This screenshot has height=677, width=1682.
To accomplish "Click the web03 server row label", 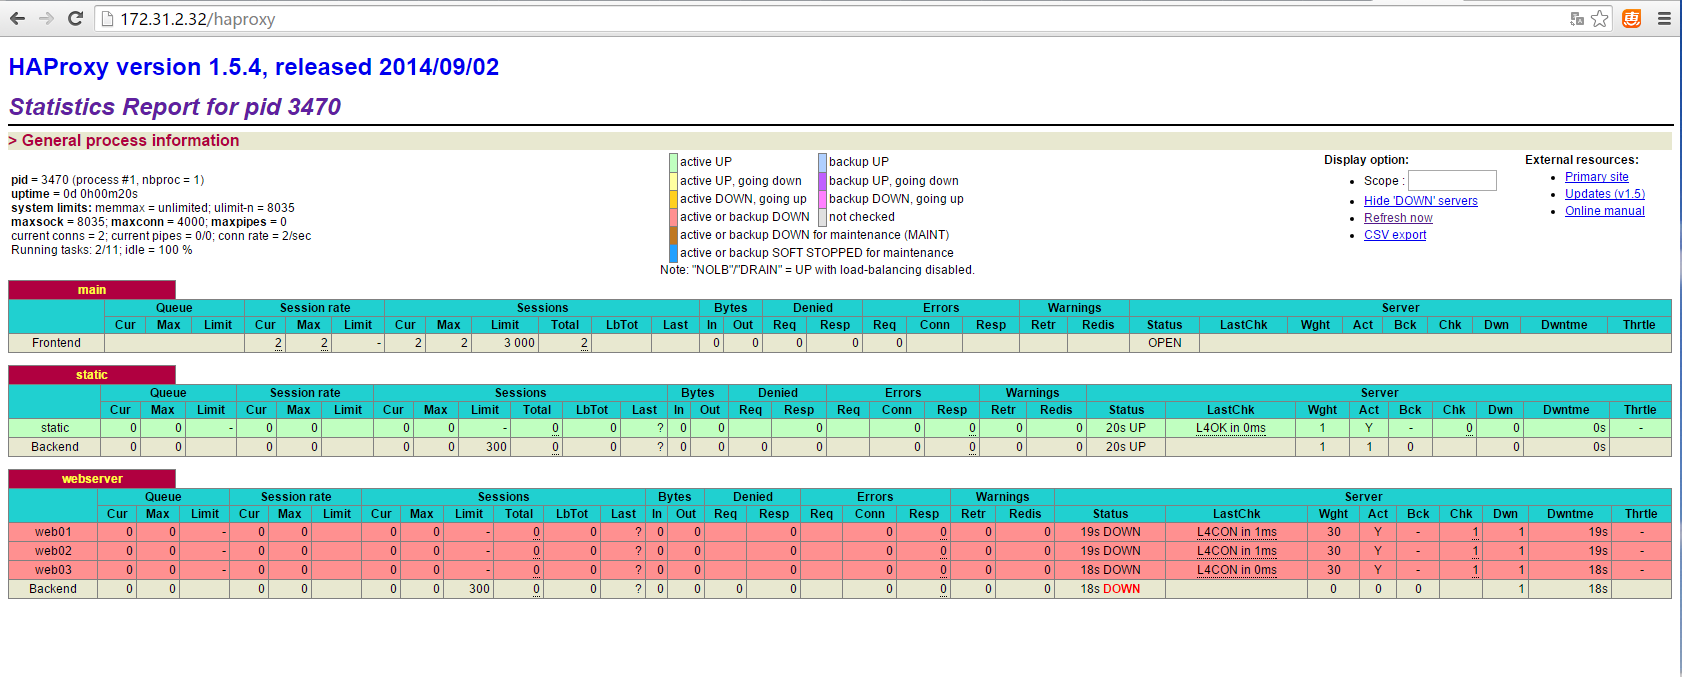I will click(53, 570).
